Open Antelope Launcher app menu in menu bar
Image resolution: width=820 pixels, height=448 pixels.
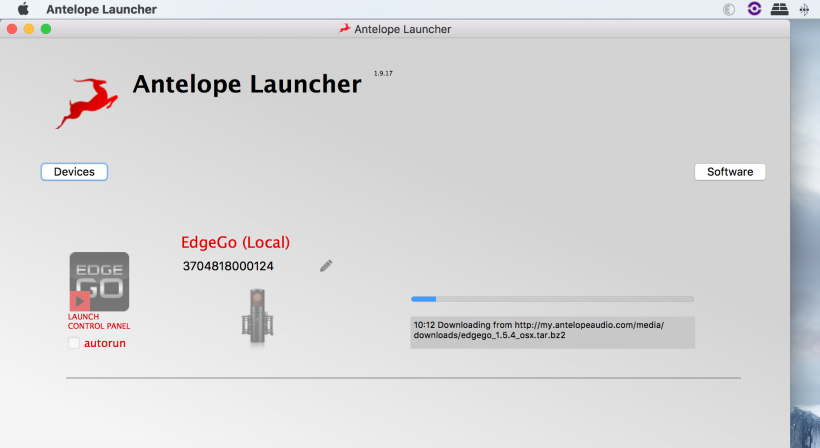(101, 9)
